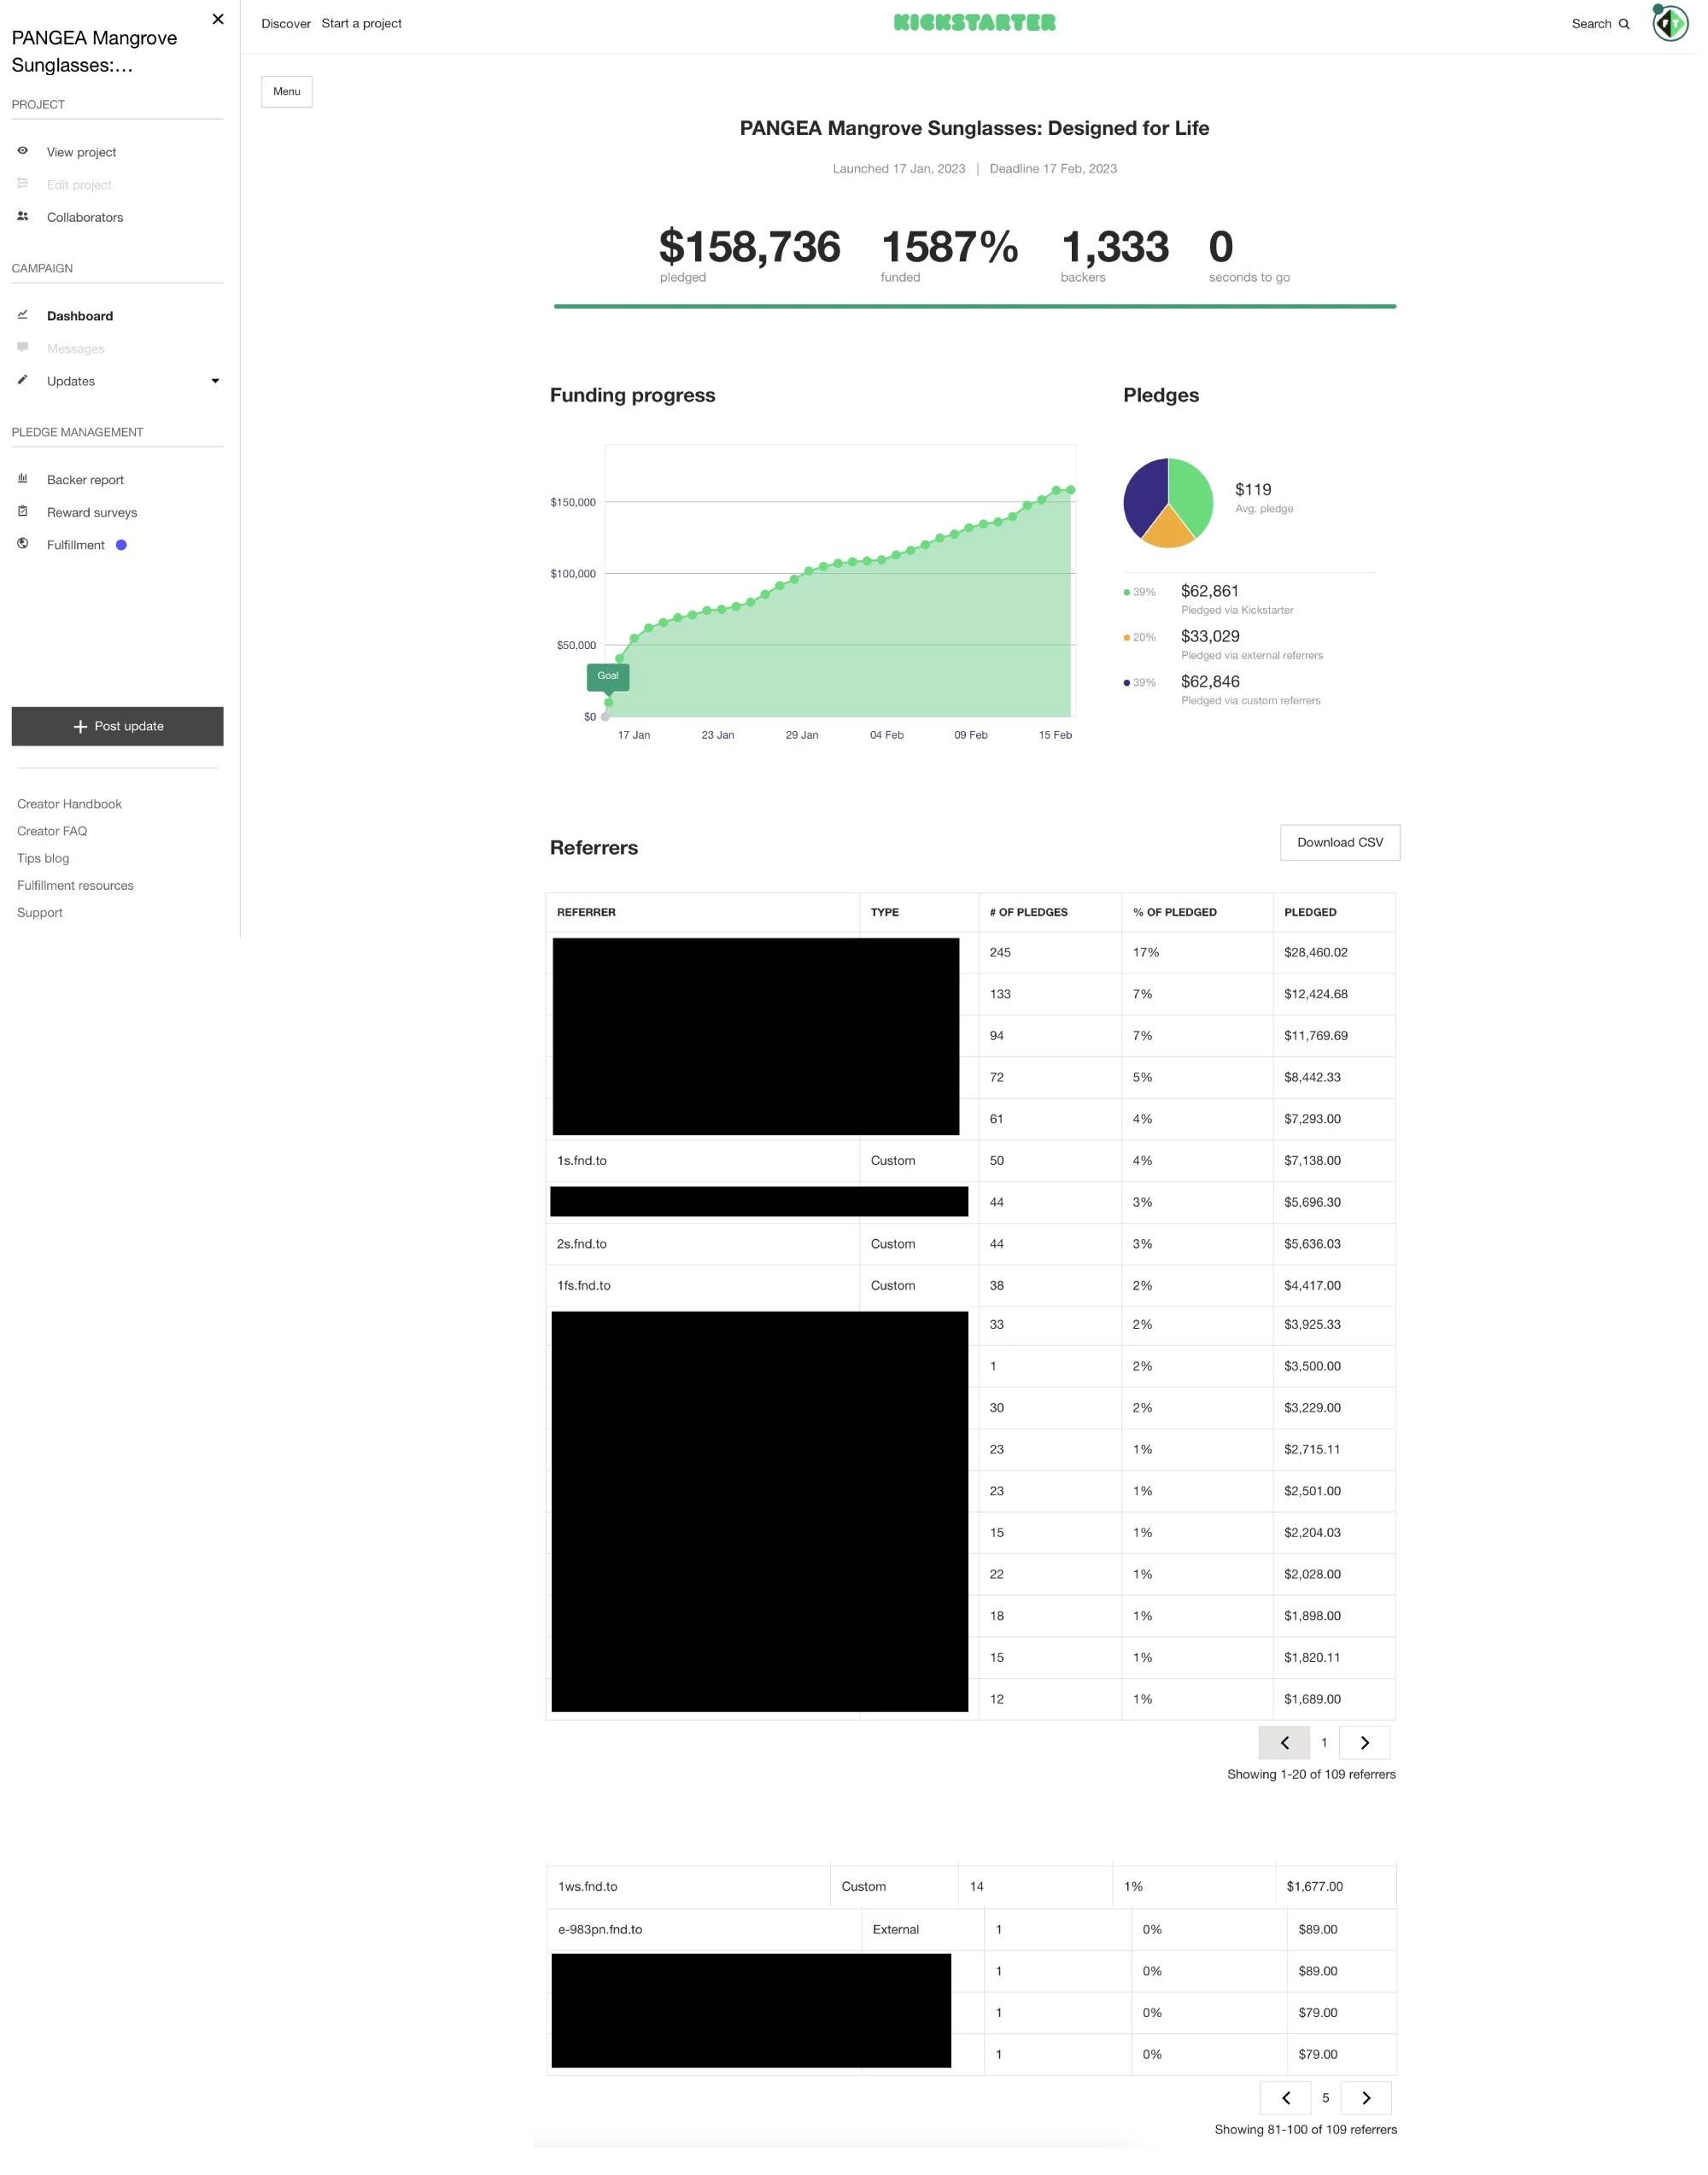The width and height of the screenshot is (1708, 2175).
Task: Go to previous page from page 5
Action: click(x=1286, y=2098)
